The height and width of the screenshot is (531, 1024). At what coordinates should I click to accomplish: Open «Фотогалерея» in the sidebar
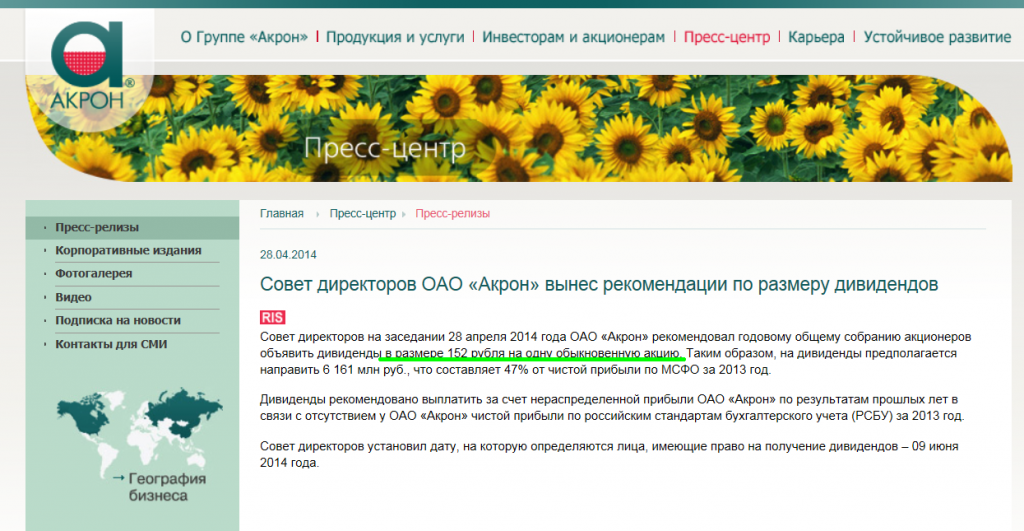[94, 273]
